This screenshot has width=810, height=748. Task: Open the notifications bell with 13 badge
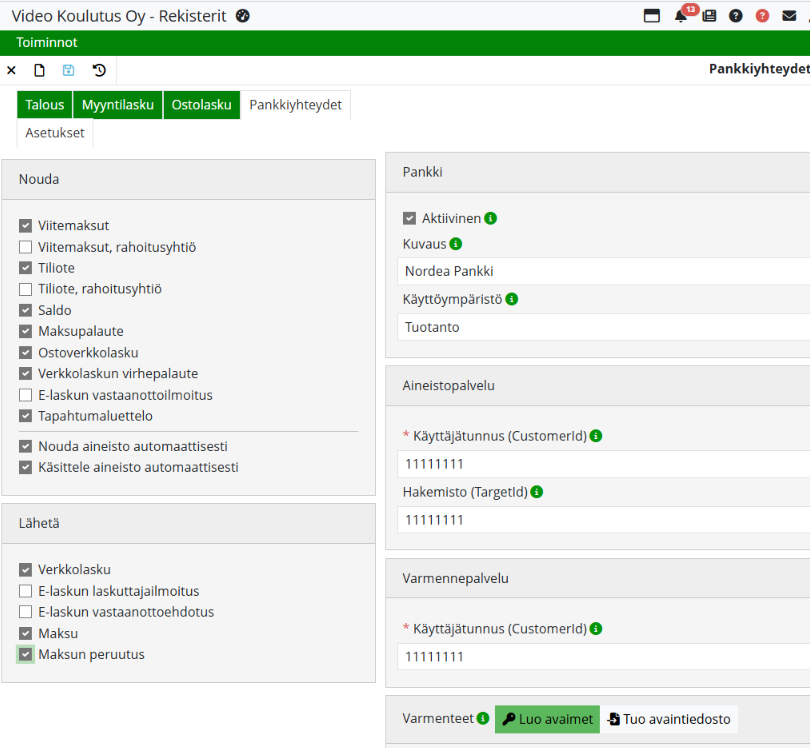point(681,16)
